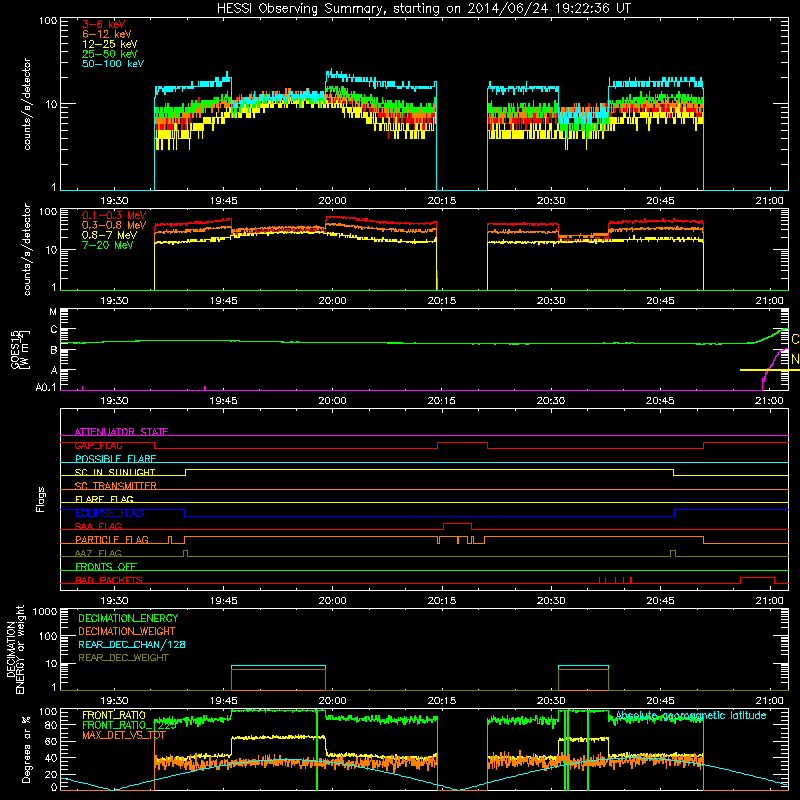The image size is (800, 800).
Task: Select the AAZ_FLAG label
Action: 98,553
